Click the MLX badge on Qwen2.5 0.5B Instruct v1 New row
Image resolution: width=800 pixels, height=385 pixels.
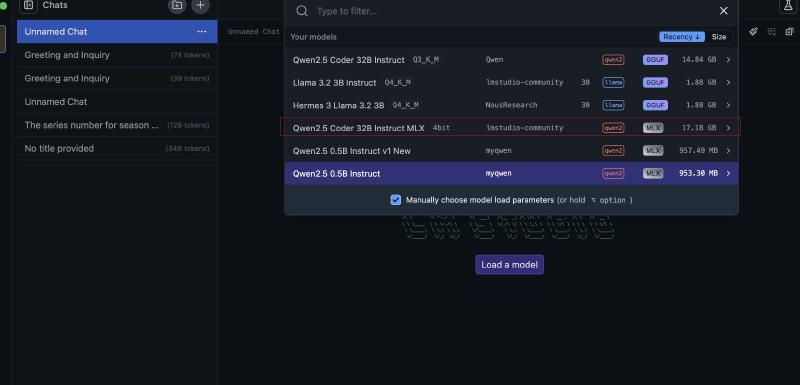[653, 151]
